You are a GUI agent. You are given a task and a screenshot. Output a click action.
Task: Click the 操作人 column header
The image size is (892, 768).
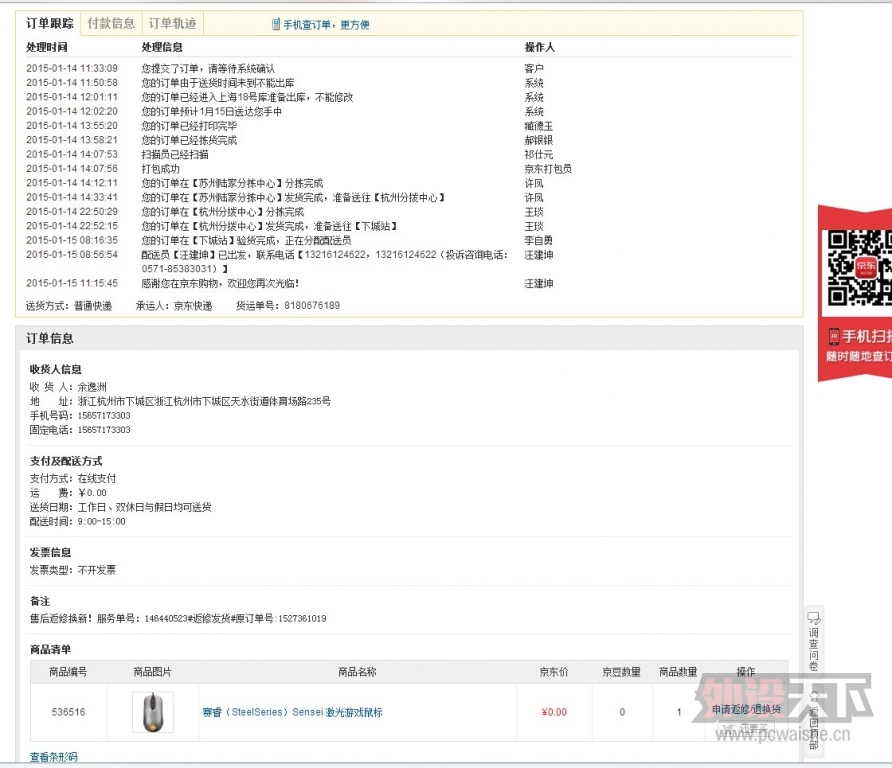[539, 47]
